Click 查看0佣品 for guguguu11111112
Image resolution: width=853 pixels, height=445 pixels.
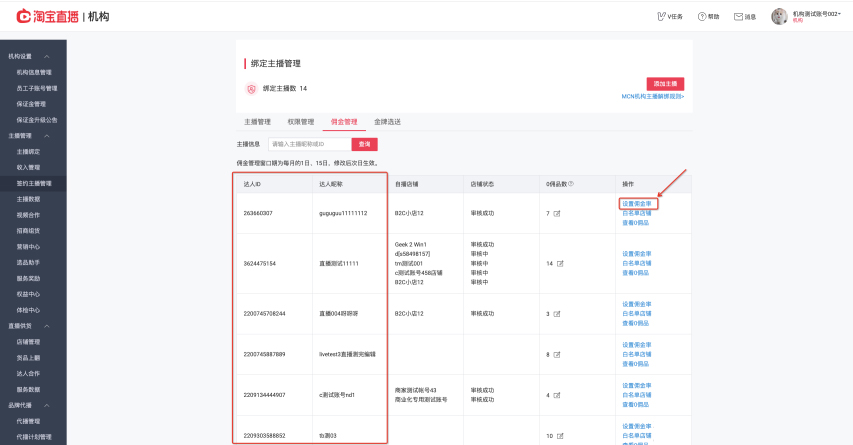[x=635, y=223]
